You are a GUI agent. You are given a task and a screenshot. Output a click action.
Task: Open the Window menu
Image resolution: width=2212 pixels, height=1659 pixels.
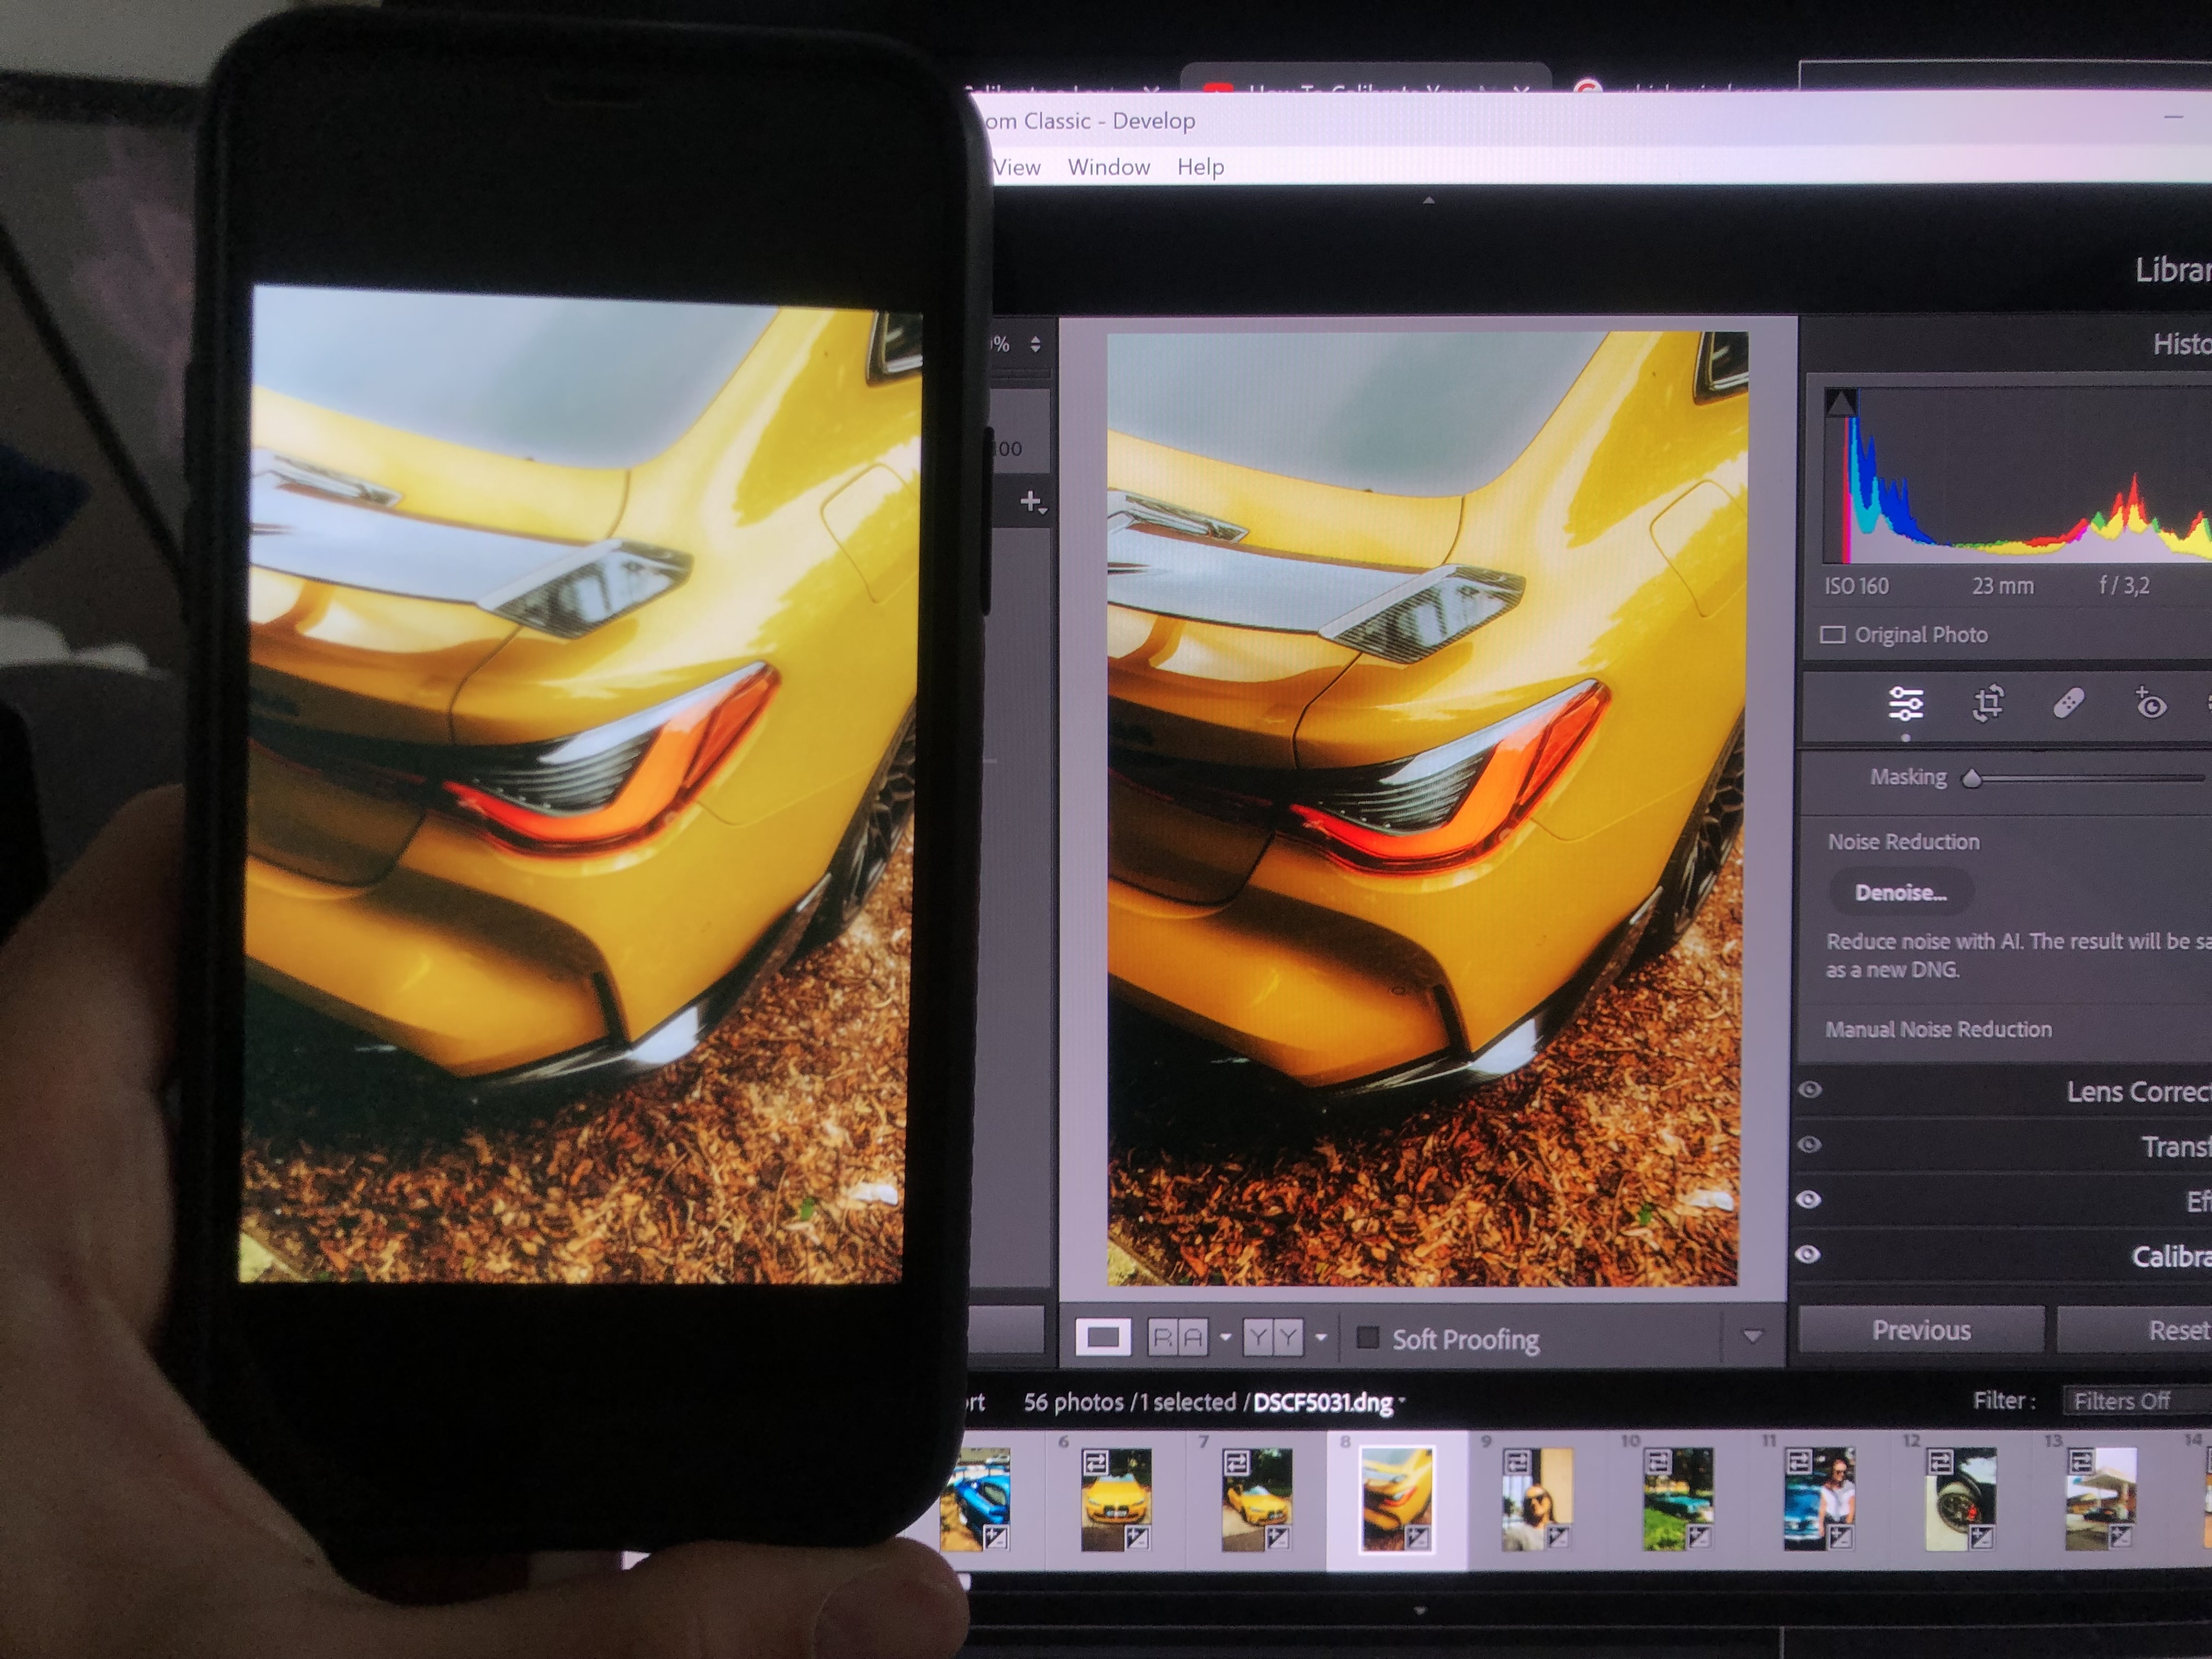1109,167
